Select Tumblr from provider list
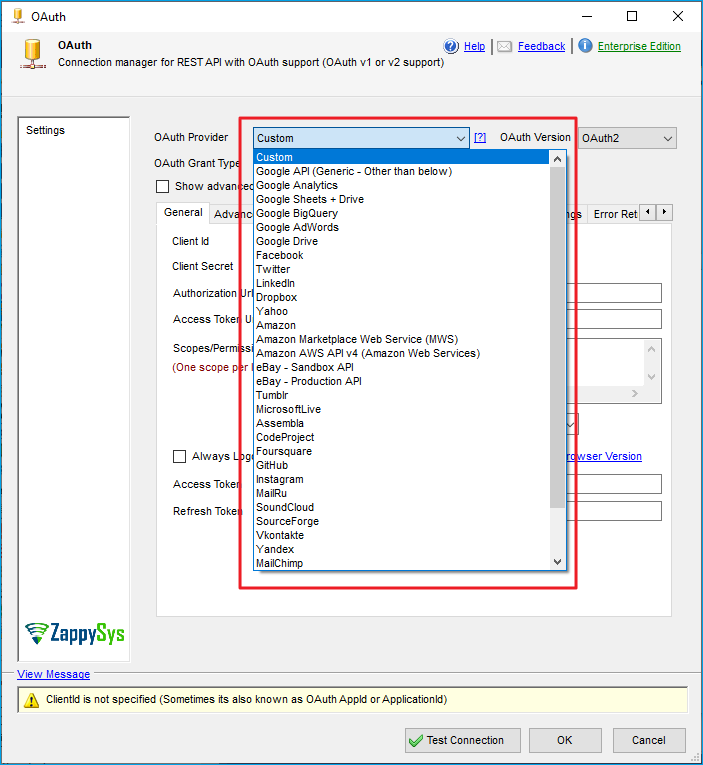Image resolution: width=703 pixels, height=765 pixels. click(x=402, y=395)
